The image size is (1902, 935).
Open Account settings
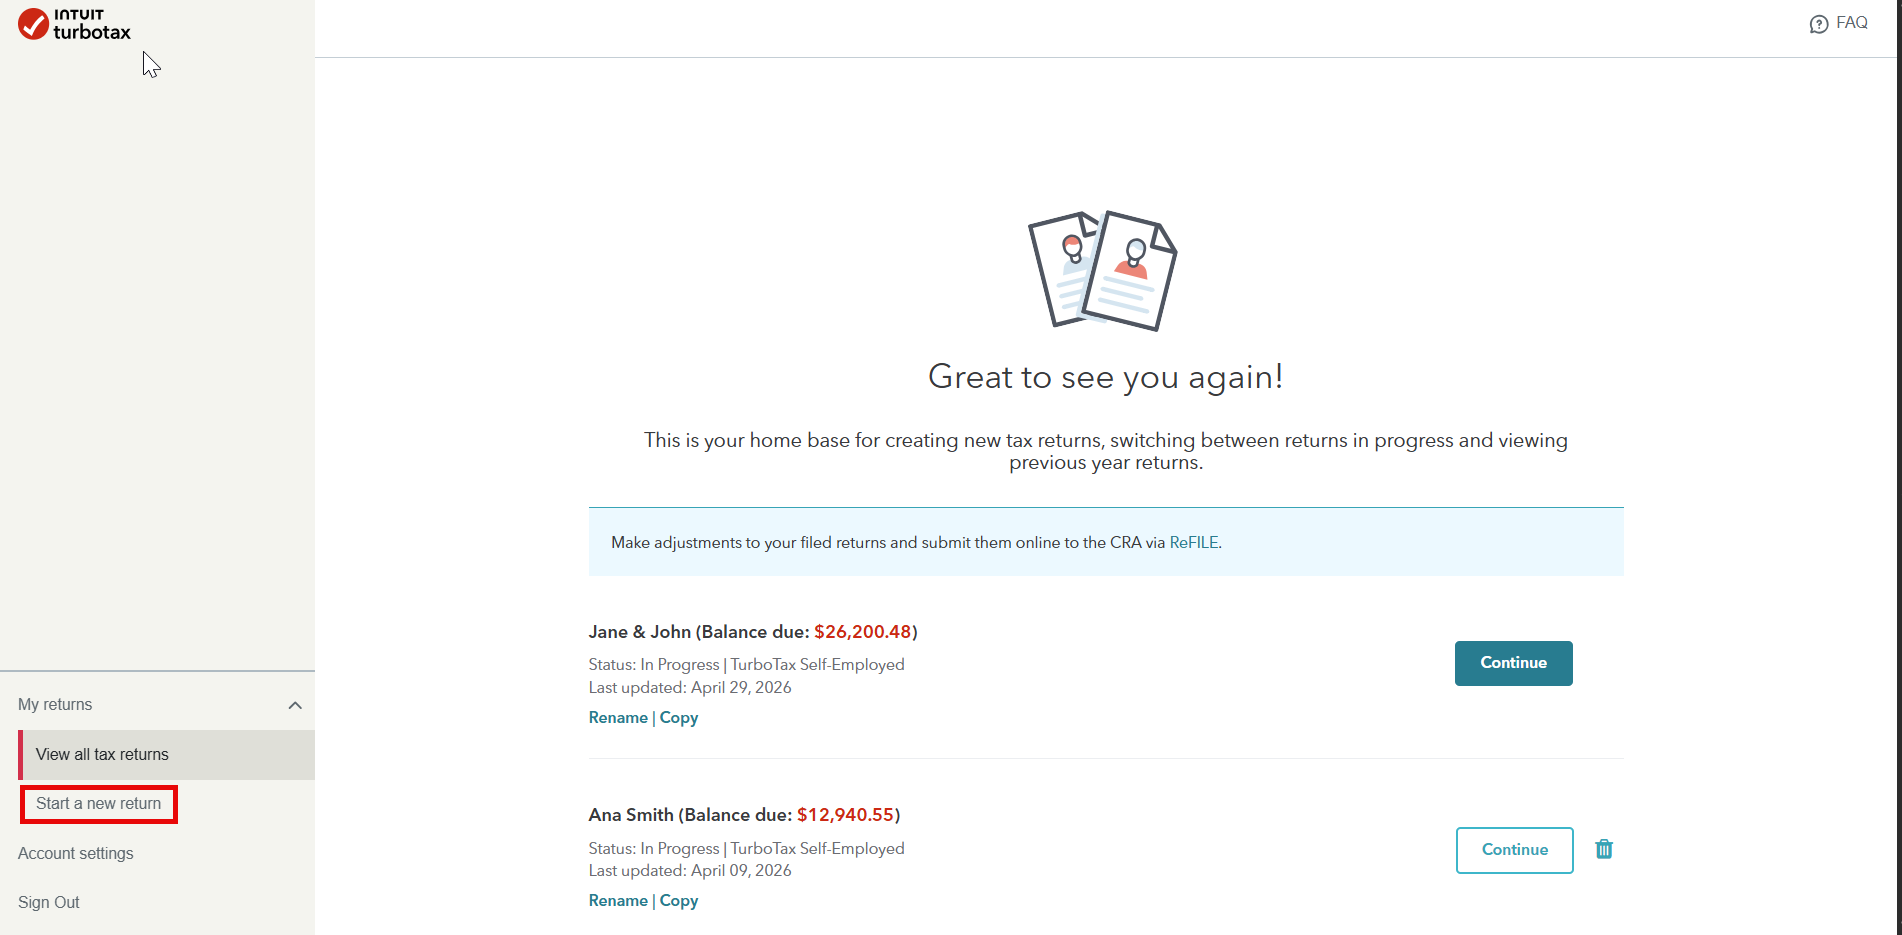(76, 853)
